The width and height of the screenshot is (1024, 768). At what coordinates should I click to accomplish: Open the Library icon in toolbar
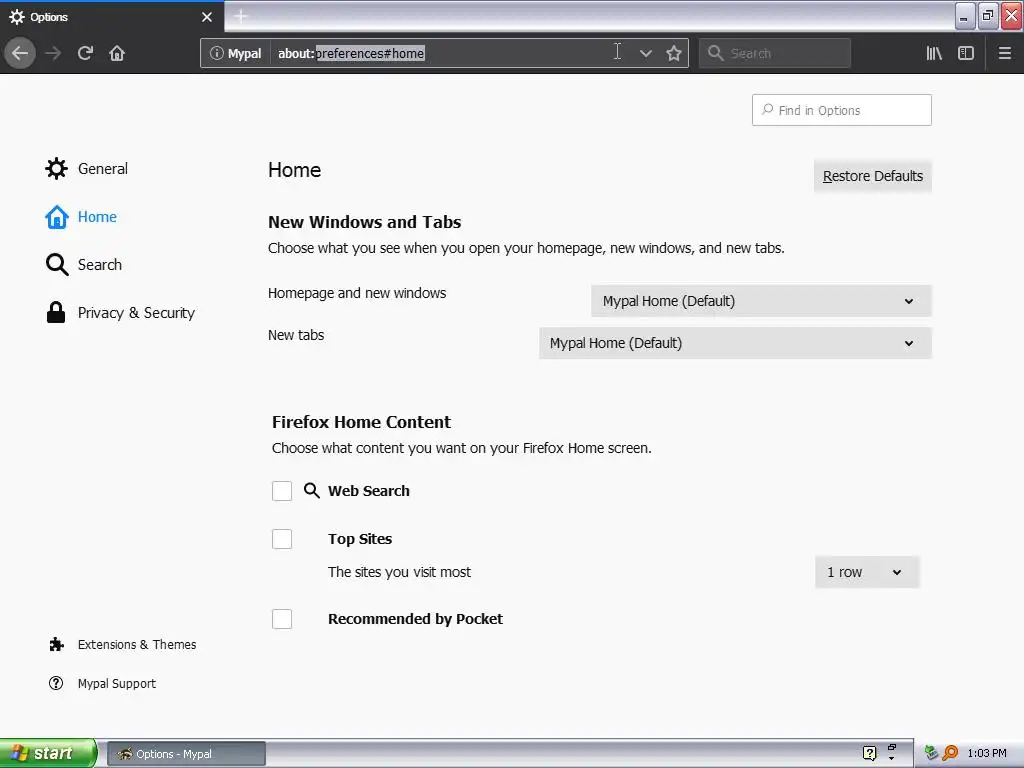tap(934, 54)
